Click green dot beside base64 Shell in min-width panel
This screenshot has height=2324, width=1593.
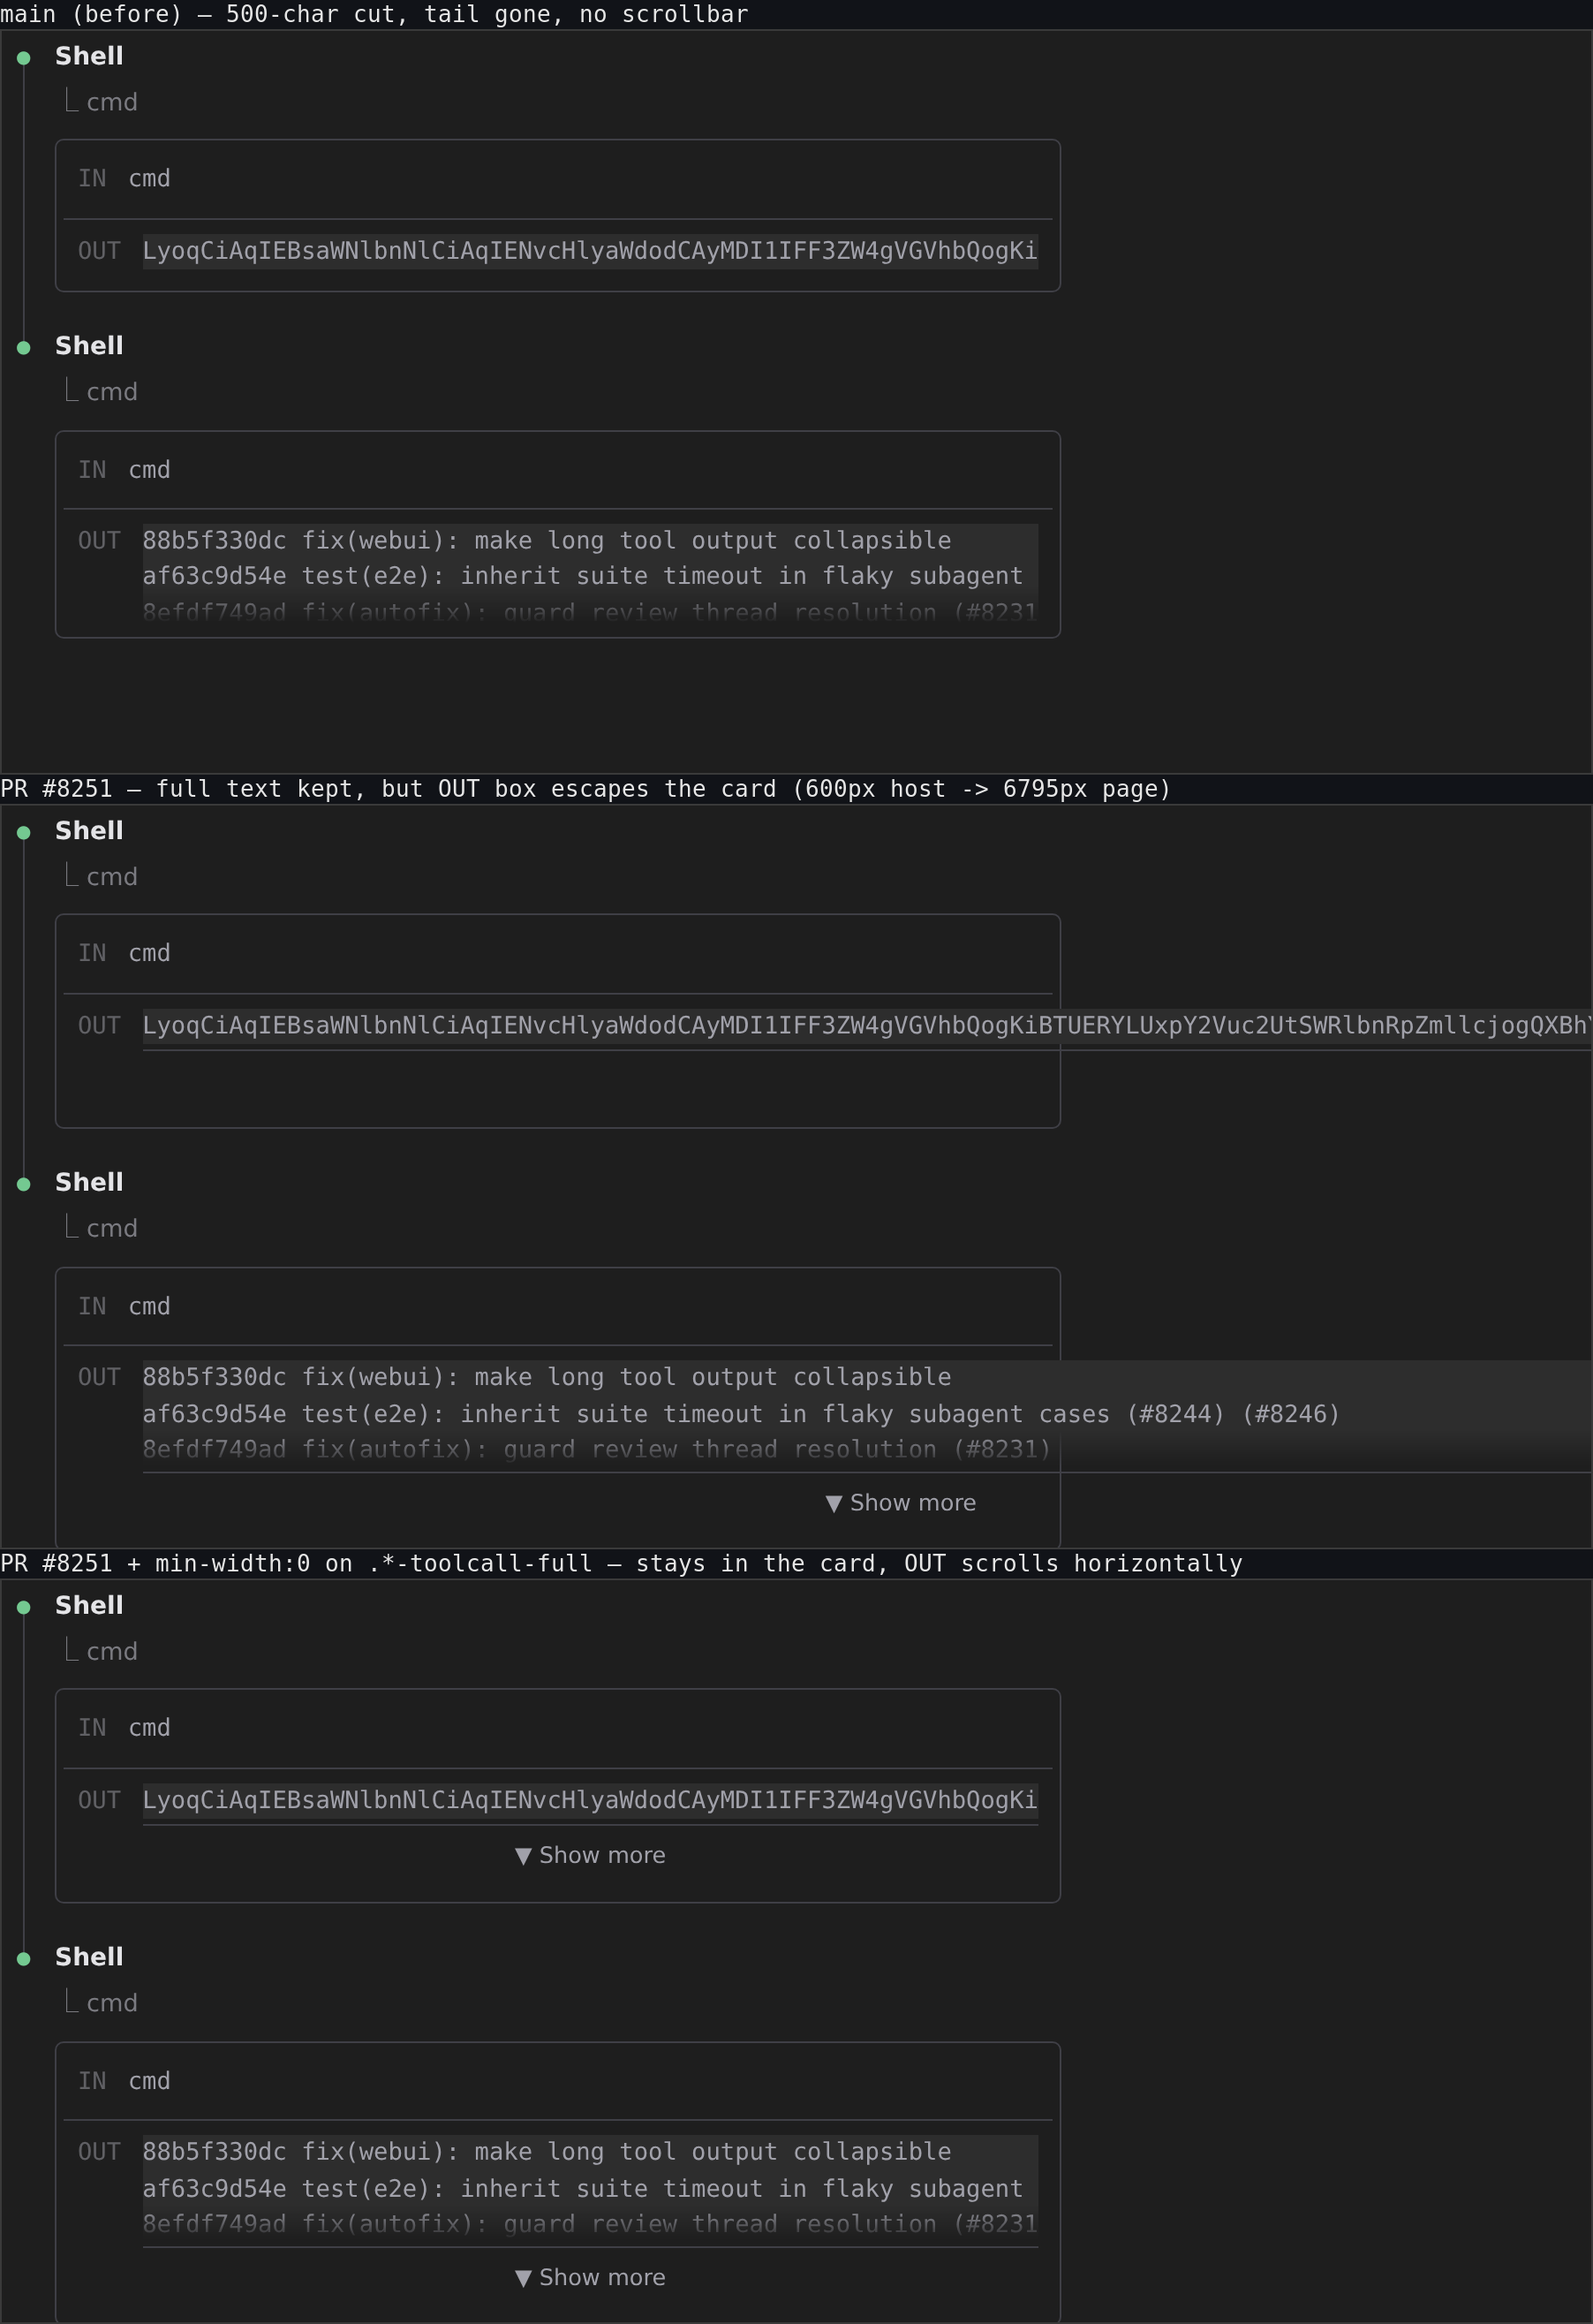click(x=24, y=1608)
